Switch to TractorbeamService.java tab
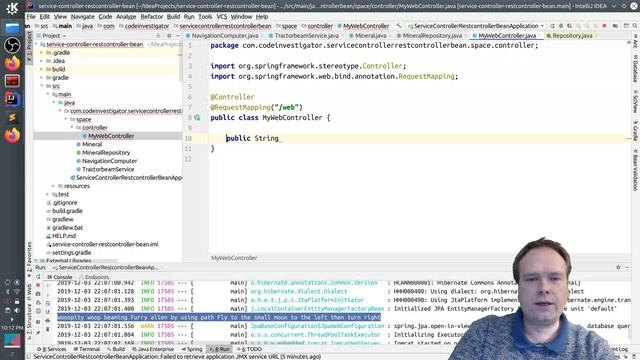 coord(306,36)
